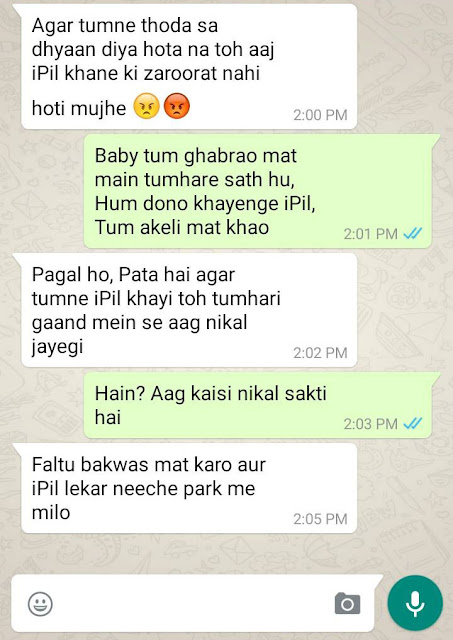Image resolution: width=453 pixels, height=640 pixels.
Task: Click the 2:01 PM timestamp
Action: 371,234
